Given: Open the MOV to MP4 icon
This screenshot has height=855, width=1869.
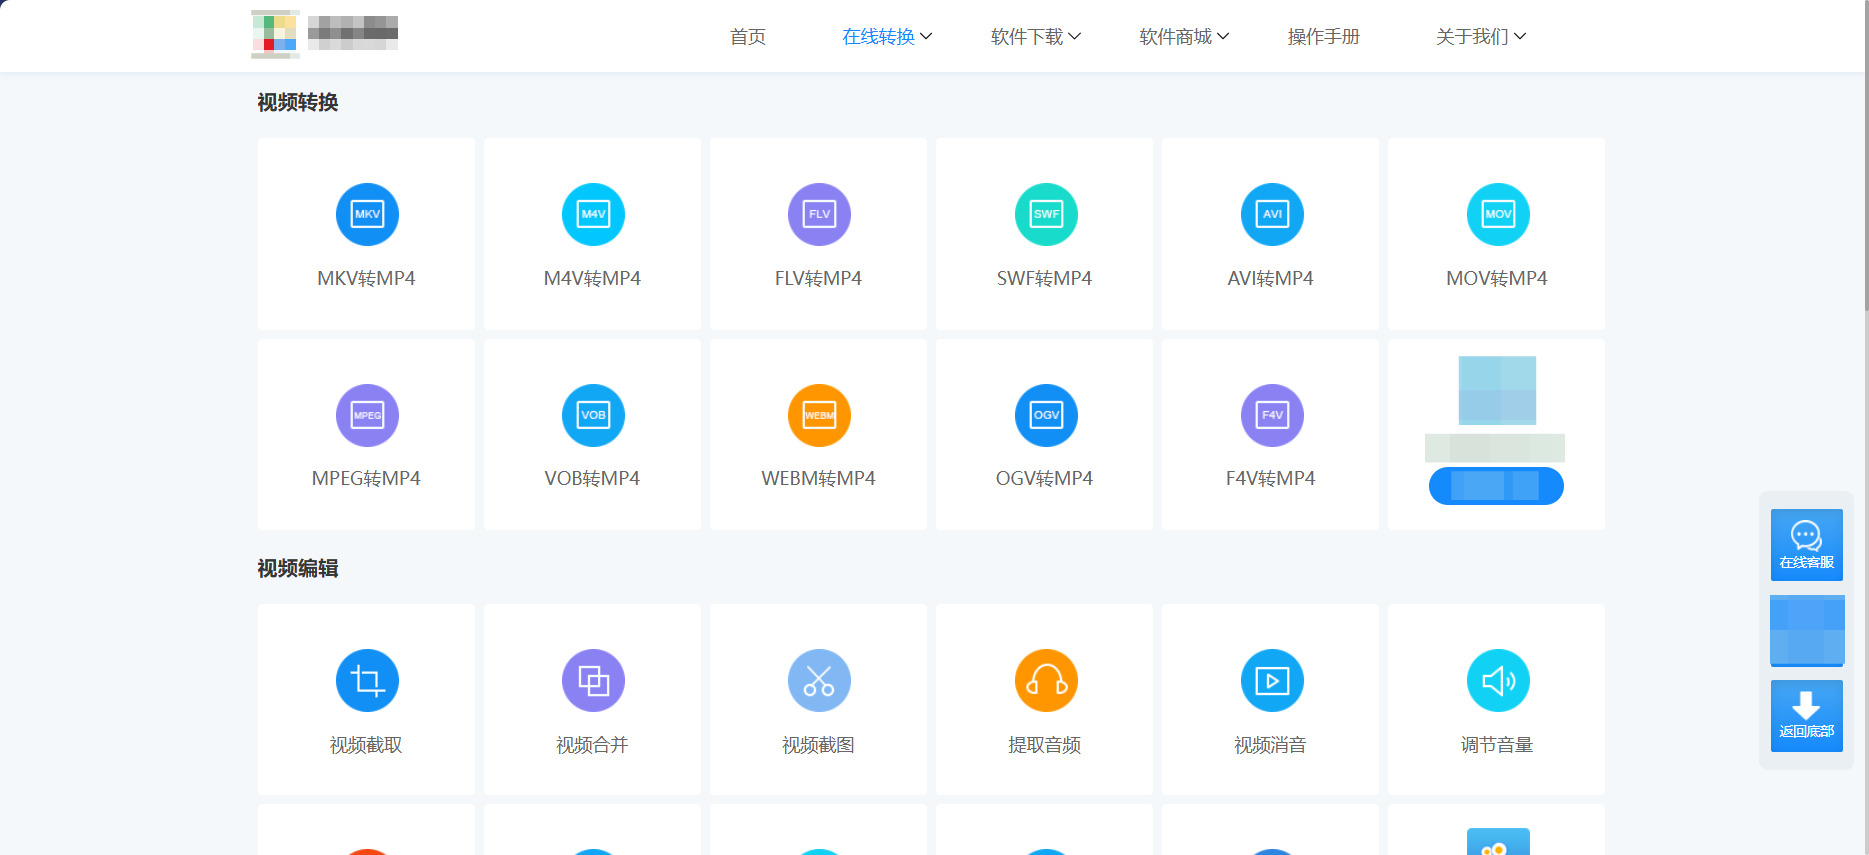Looking at the screenshot, I should 1498,214.
